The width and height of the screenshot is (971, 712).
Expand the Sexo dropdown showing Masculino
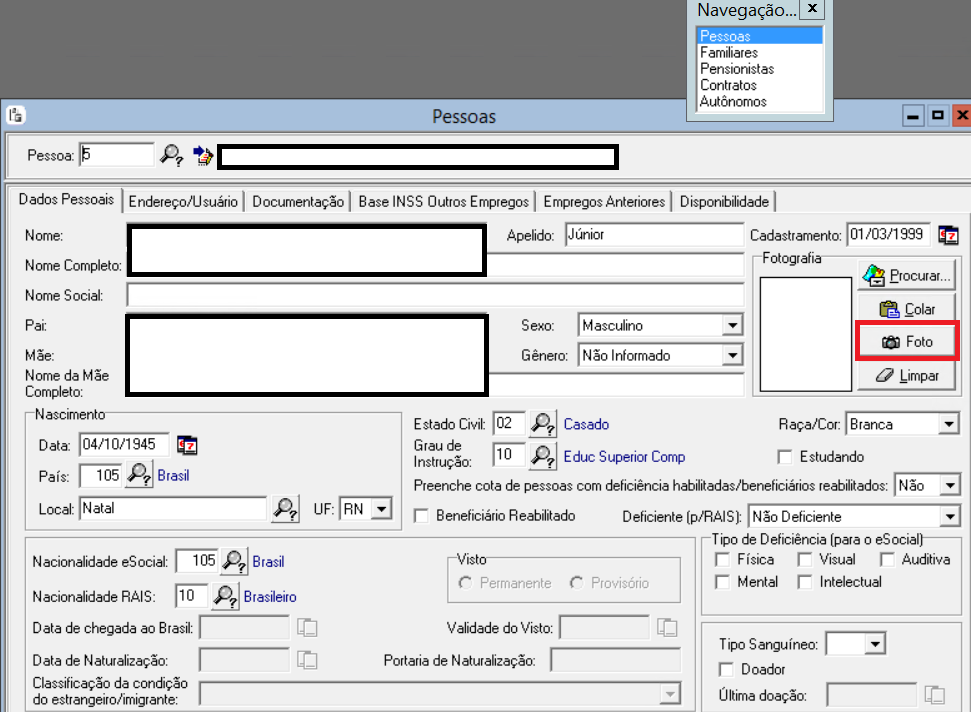[732, 325]
